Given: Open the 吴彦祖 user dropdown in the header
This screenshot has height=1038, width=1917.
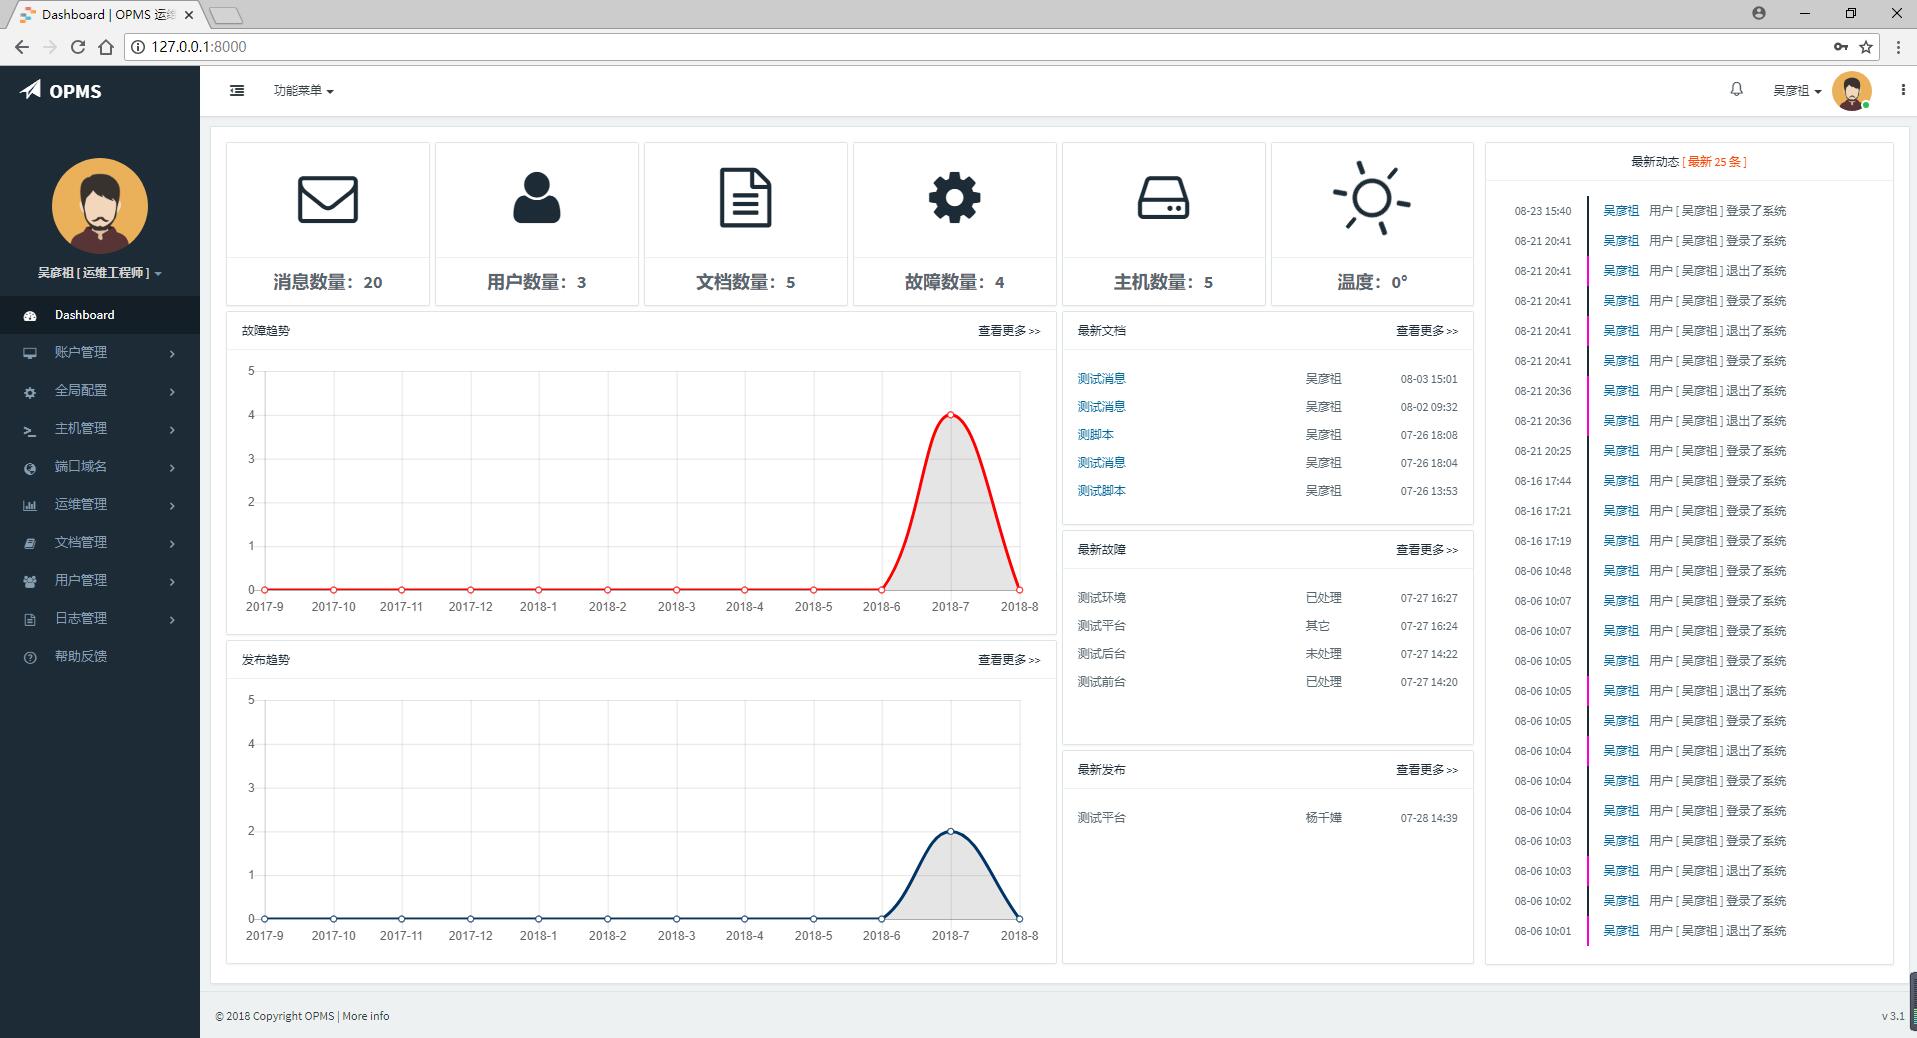Looking at the screenshot, I should (x=1797, y=91).
